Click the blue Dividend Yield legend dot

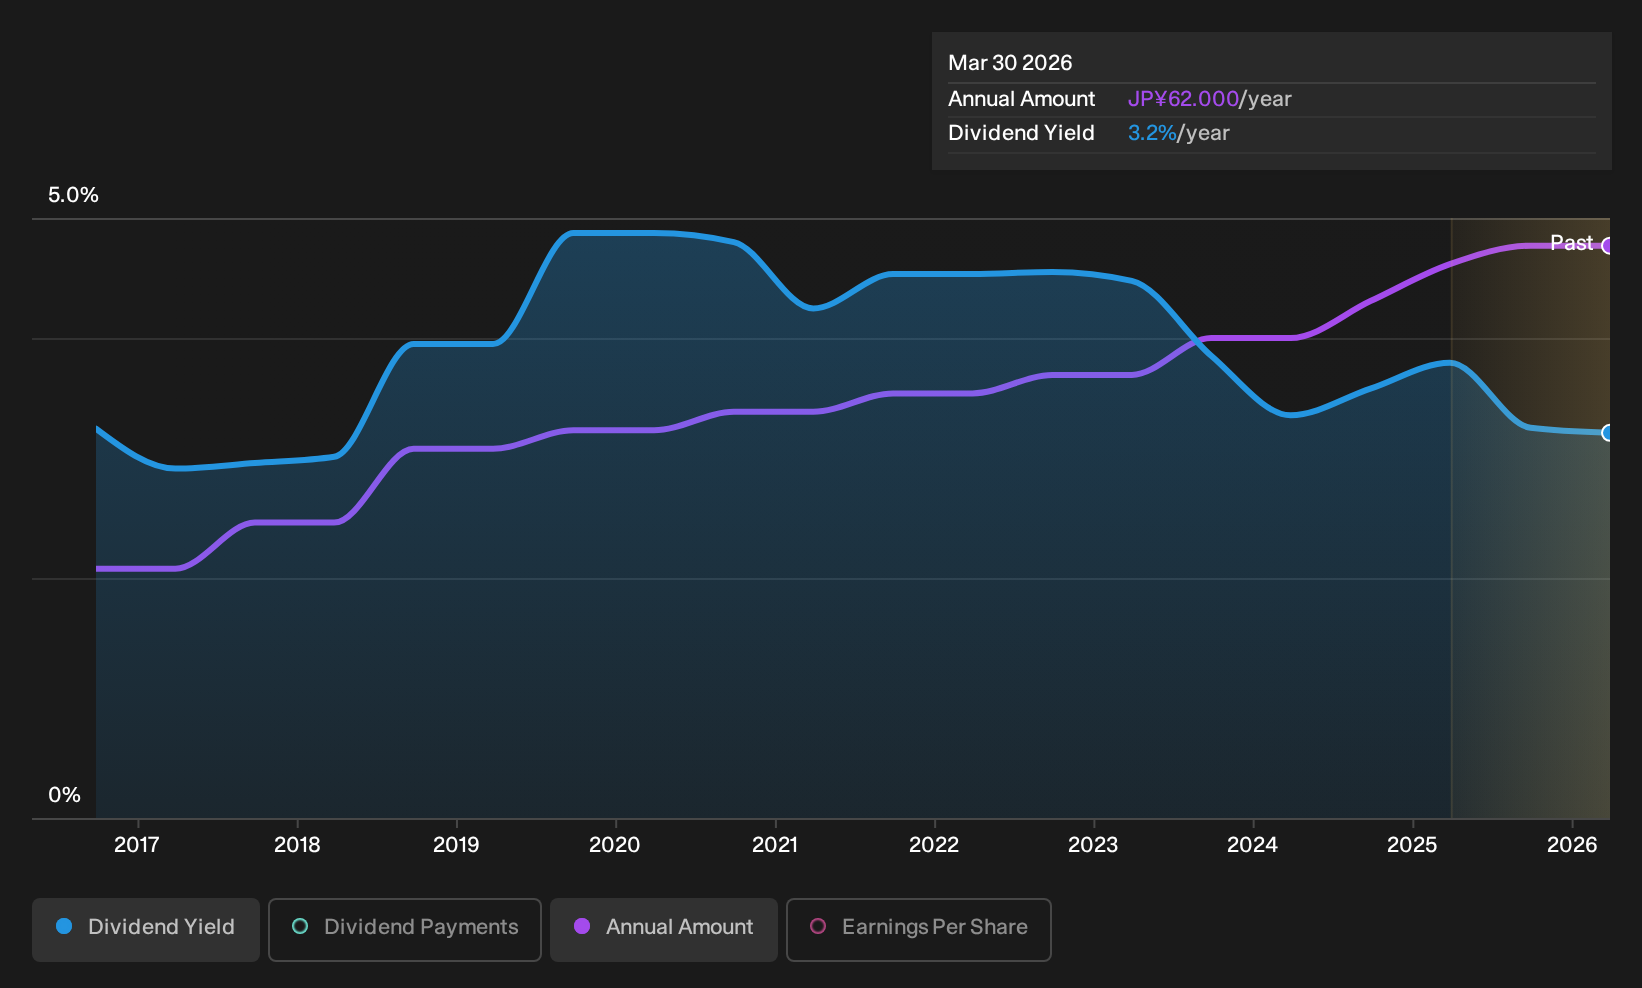(64, 926)
